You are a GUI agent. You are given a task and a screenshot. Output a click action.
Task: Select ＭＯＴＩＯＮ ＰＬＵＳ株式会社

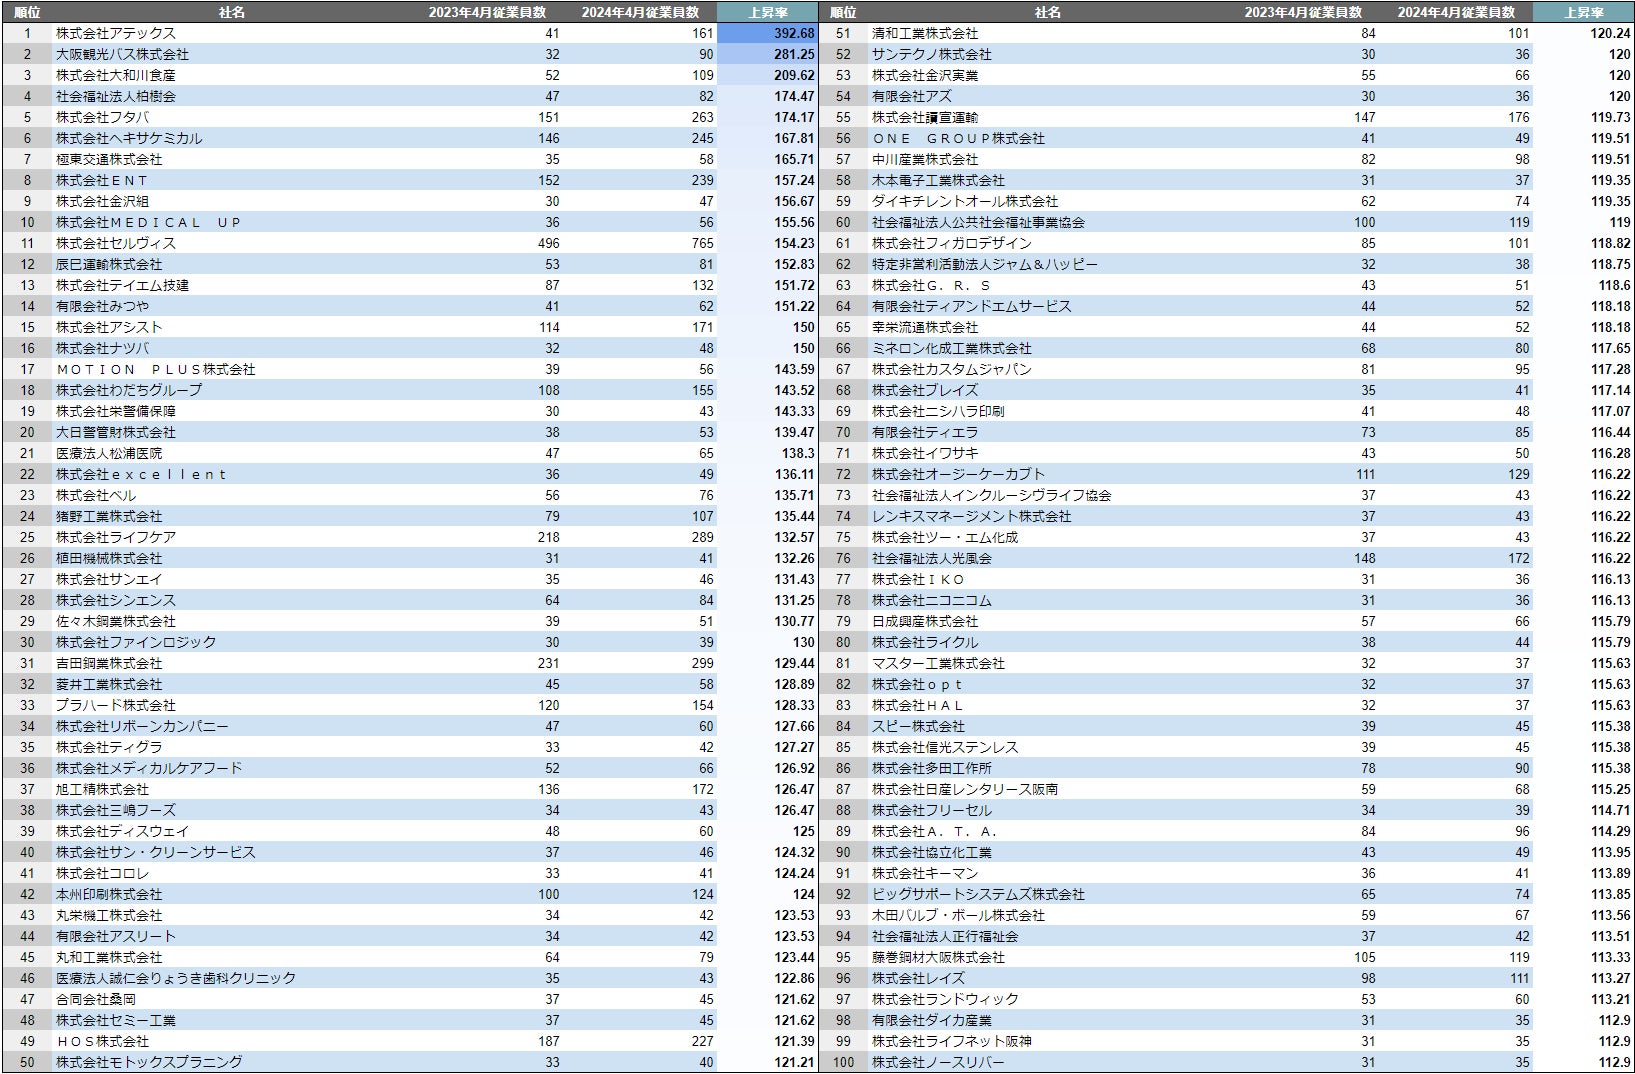pyautogui.click(x=156, y=369)
